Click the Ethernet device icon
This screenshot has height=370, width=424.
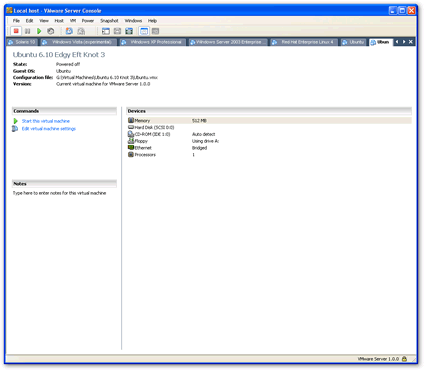(x=131, y=147)
